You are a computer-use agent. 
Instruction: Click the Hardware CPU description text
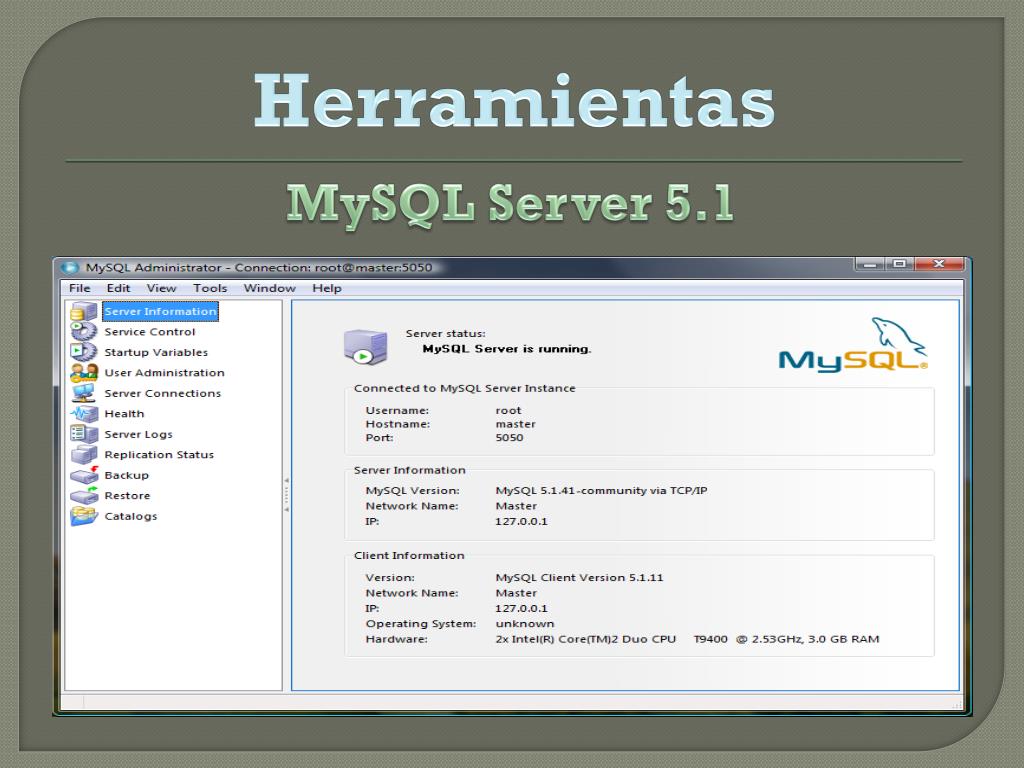click(x=687, y=639)
